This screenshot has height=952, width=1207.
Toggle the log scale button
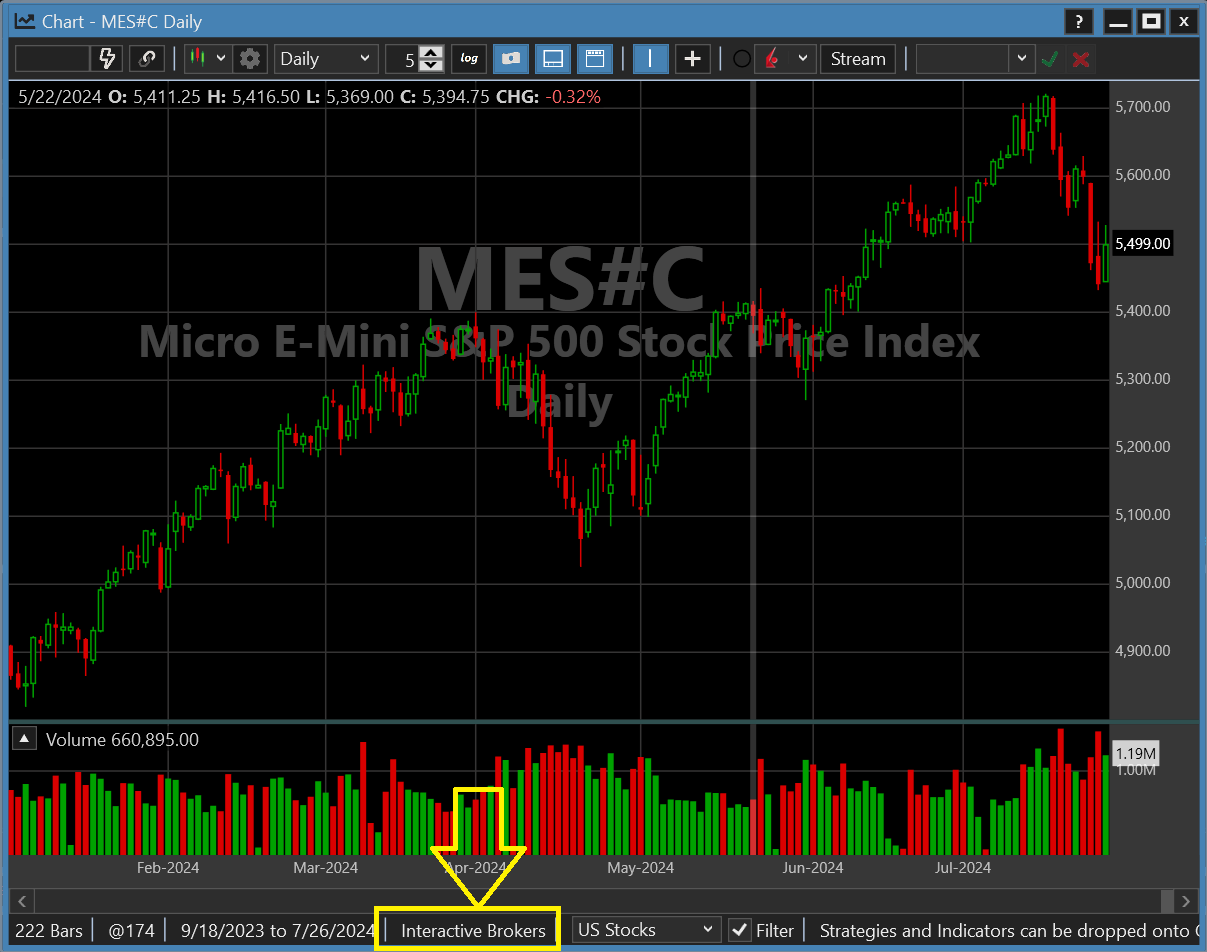pos(469,59)
